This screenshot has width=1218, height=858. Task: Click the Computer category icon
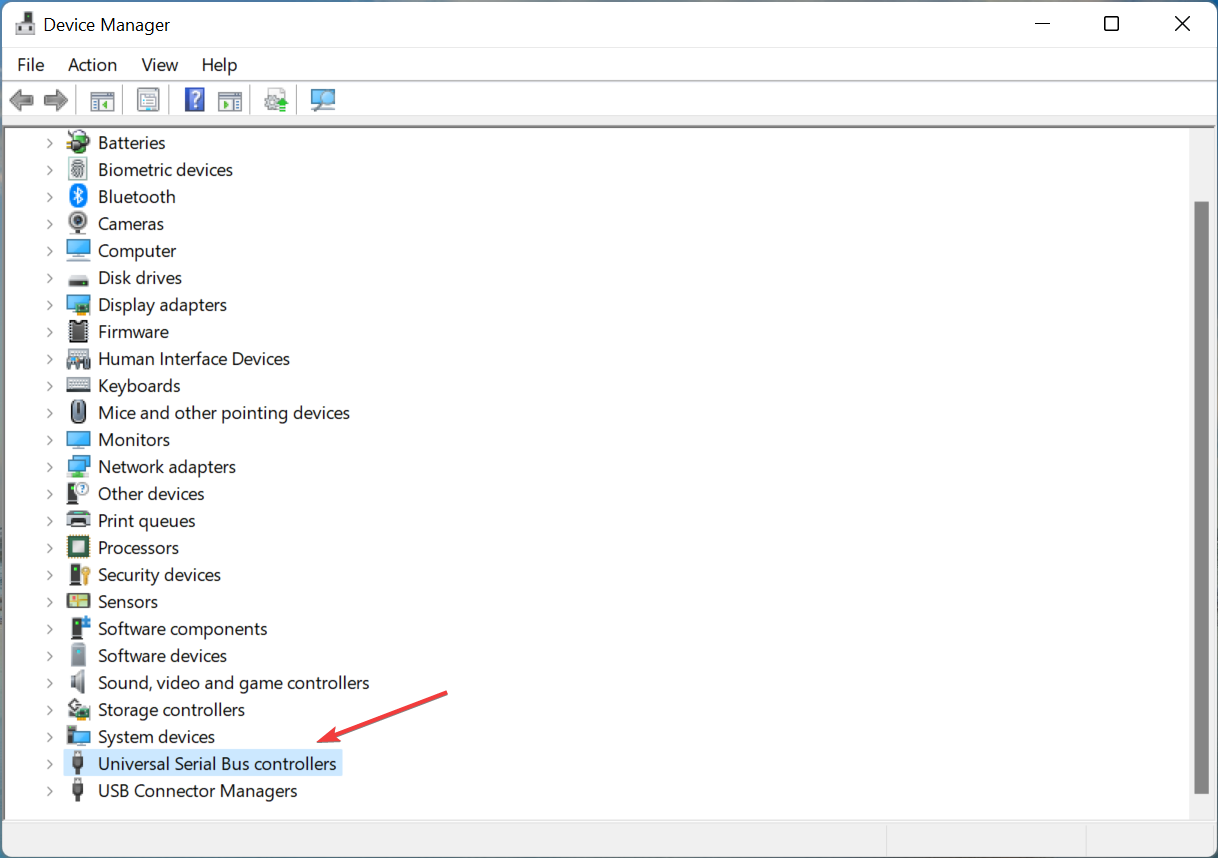[78, 251]
